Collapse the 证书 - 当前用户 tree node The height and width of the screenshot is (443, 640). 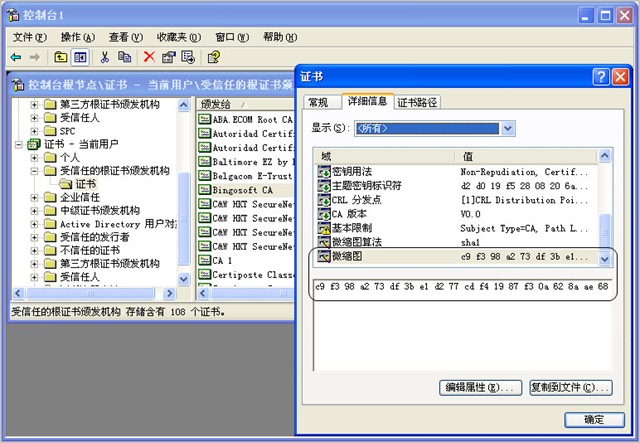pyautogui.click(x=20, y=144)
